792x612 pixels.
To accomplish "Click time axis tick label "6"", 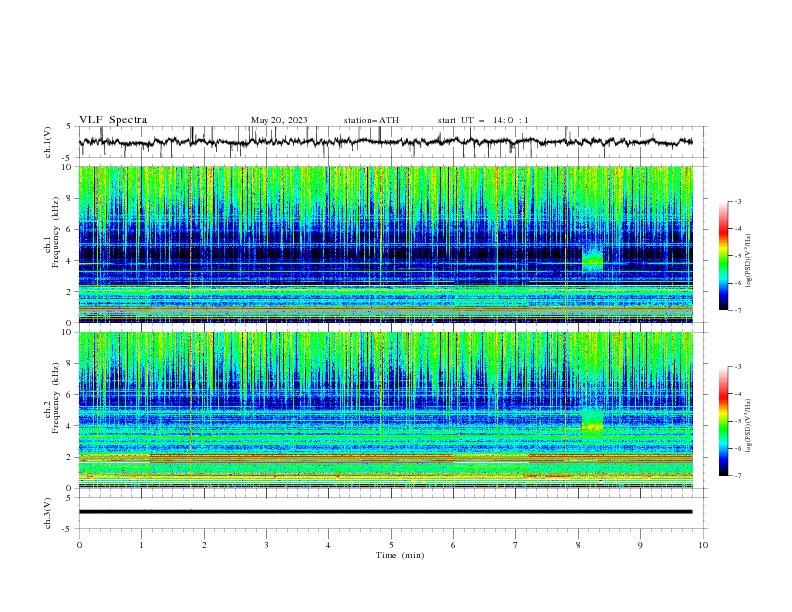I will click(x=453, y=545).
